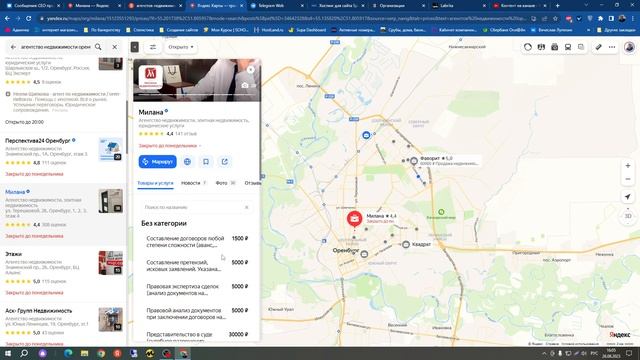Go back using the arrow in the search box
This screenshot has width=640, height=360.
(13, 47)
